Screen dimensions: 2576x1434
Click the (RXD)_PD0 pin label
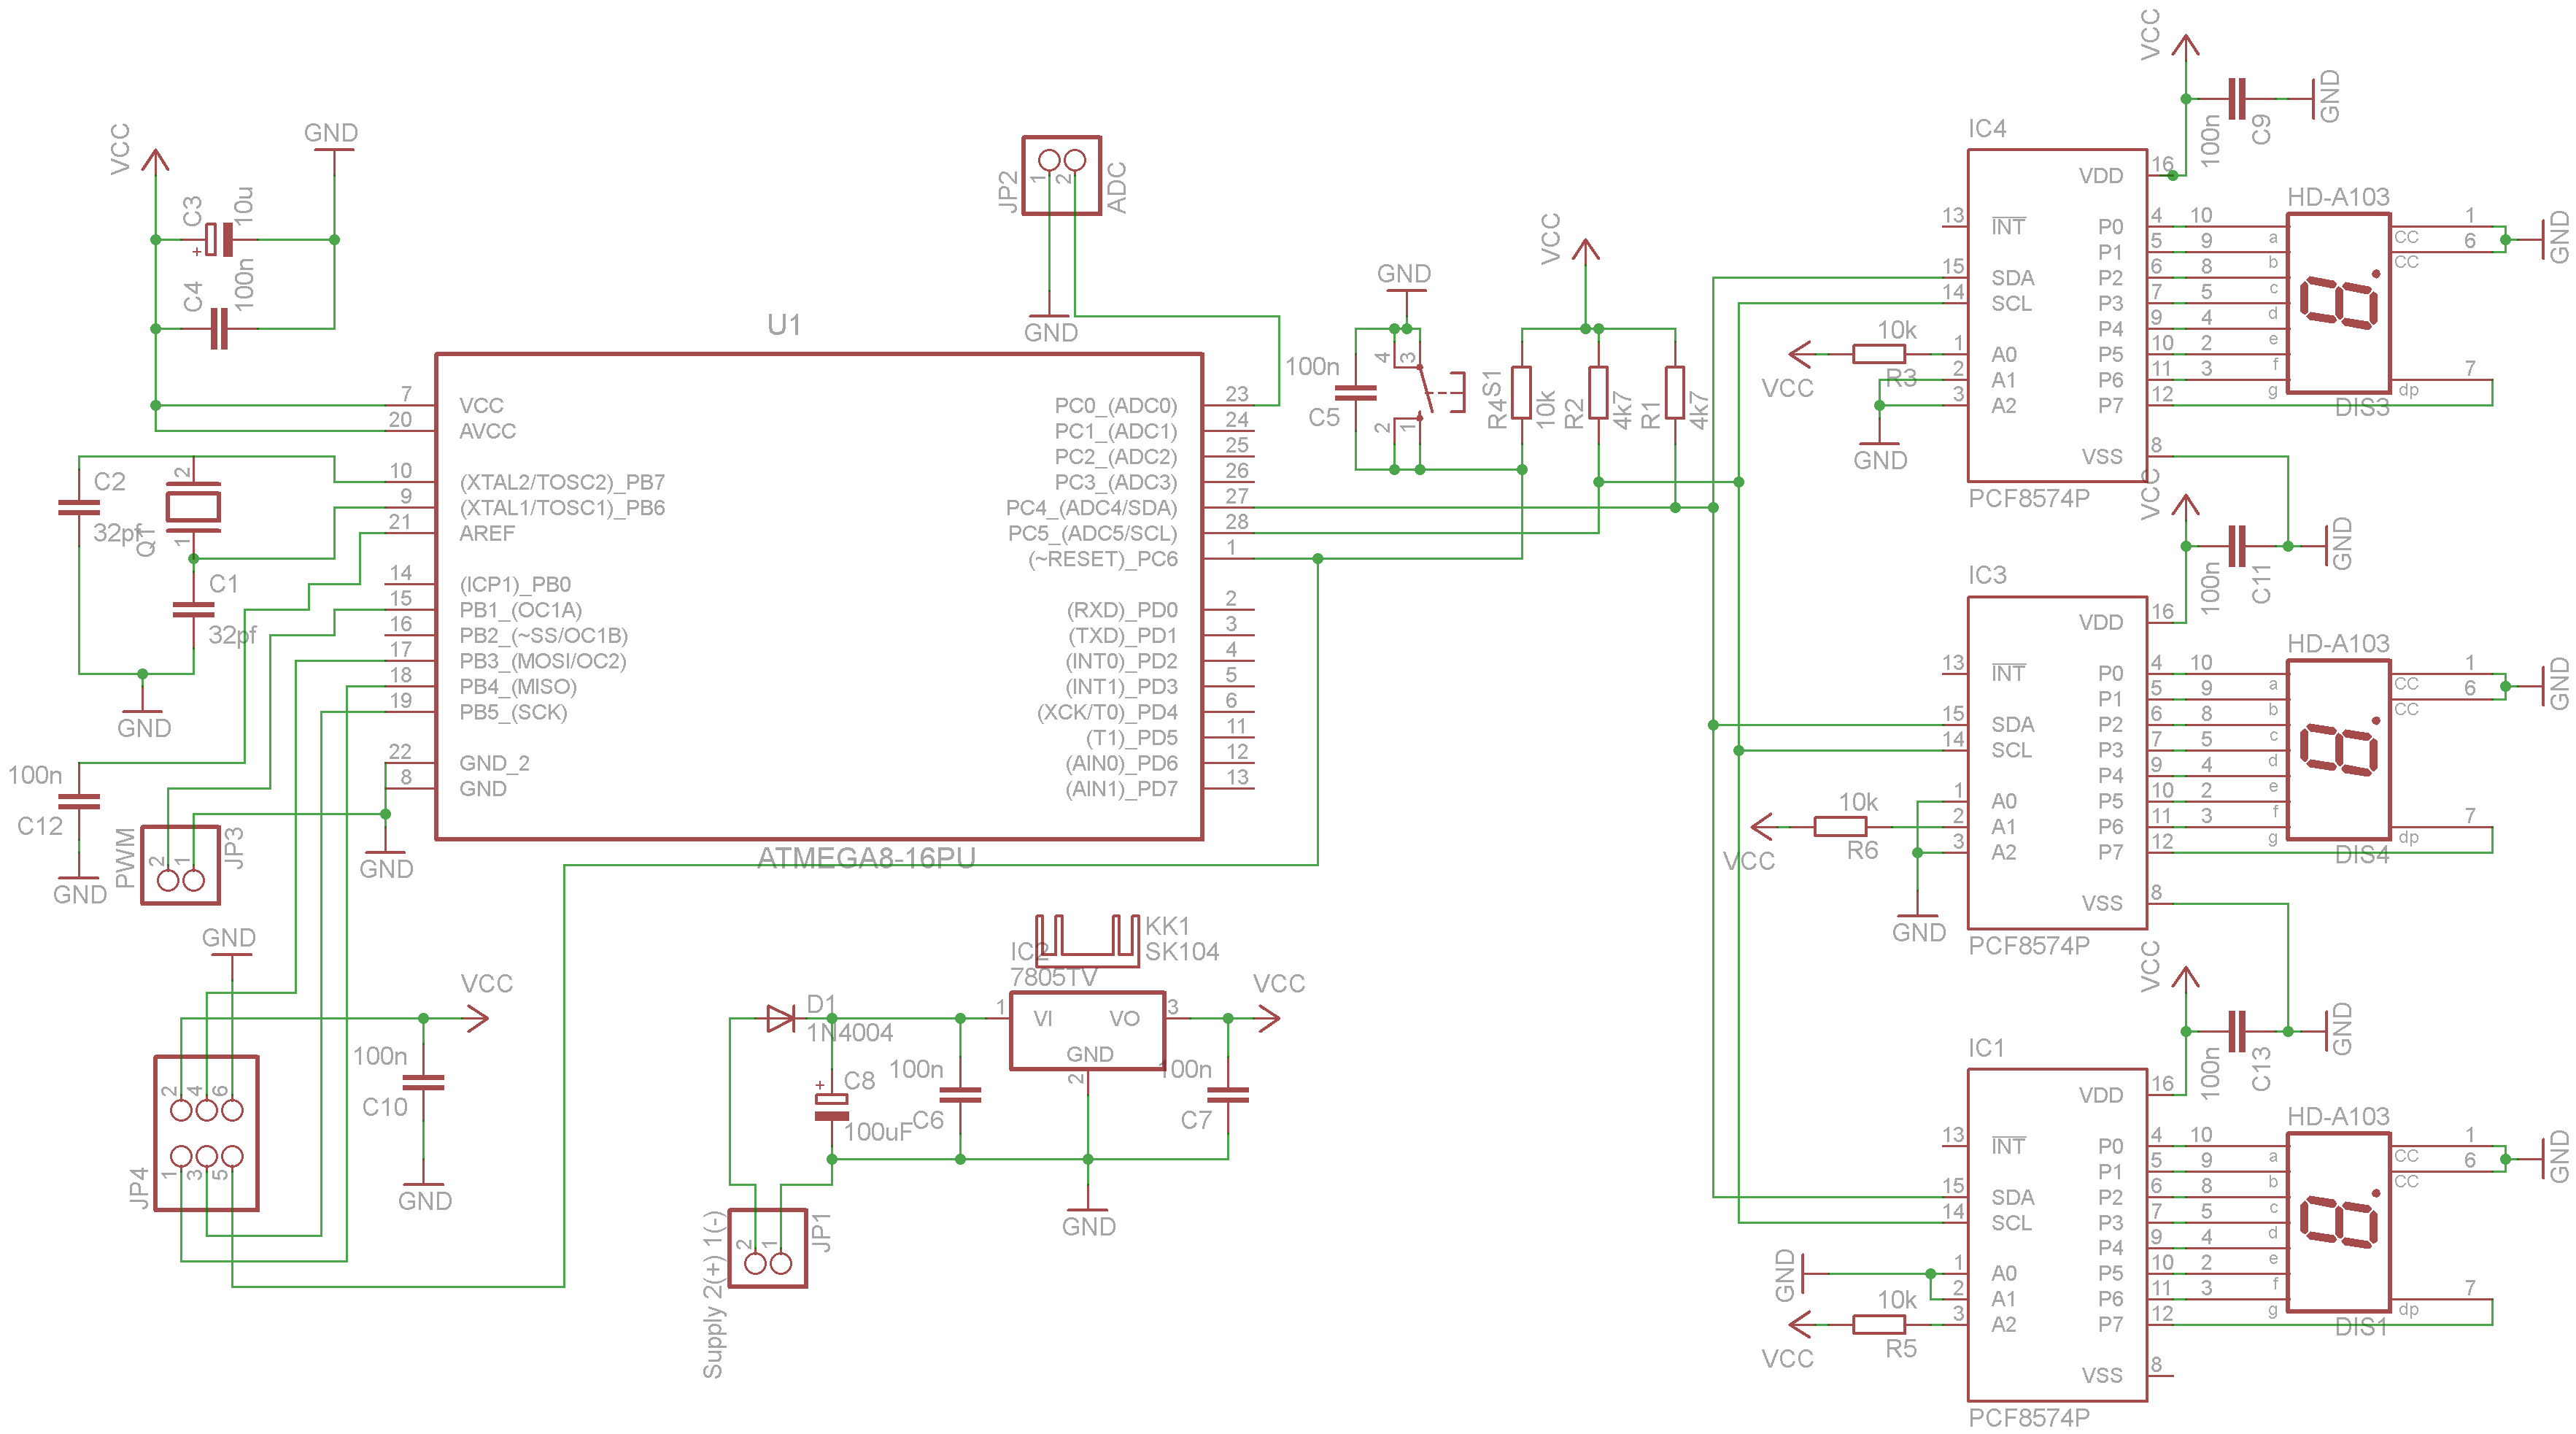tap(1122, 610)
